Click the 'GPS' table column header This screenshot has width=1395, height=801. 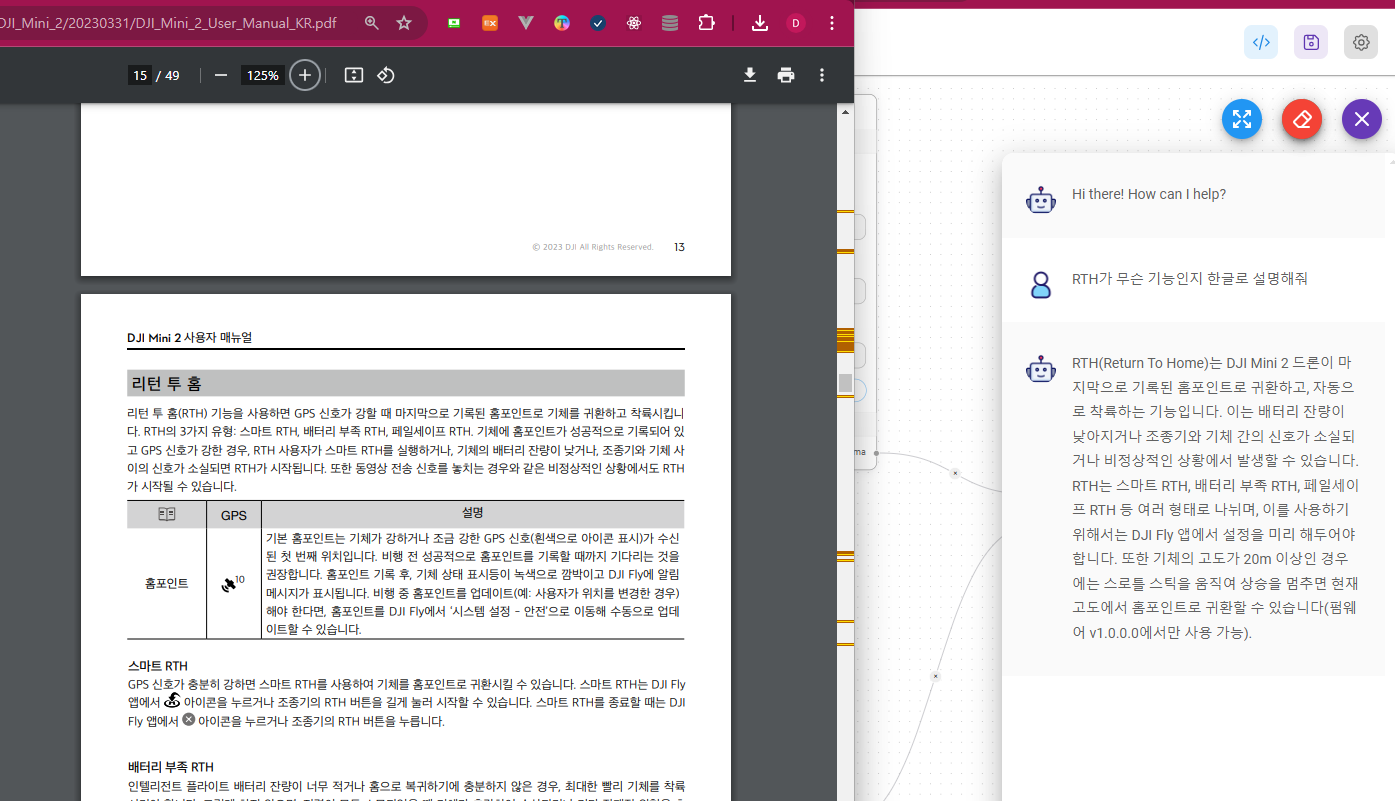coord(234,515)
